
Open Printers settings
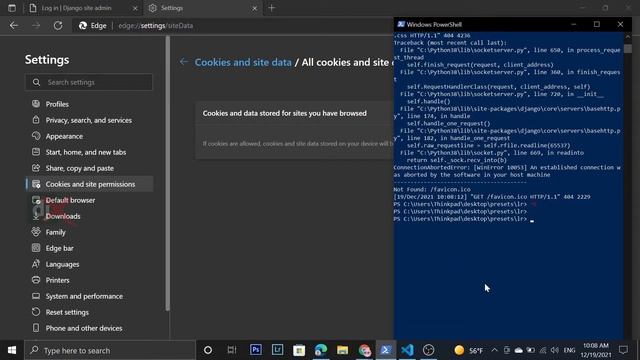tap(58, 280)
